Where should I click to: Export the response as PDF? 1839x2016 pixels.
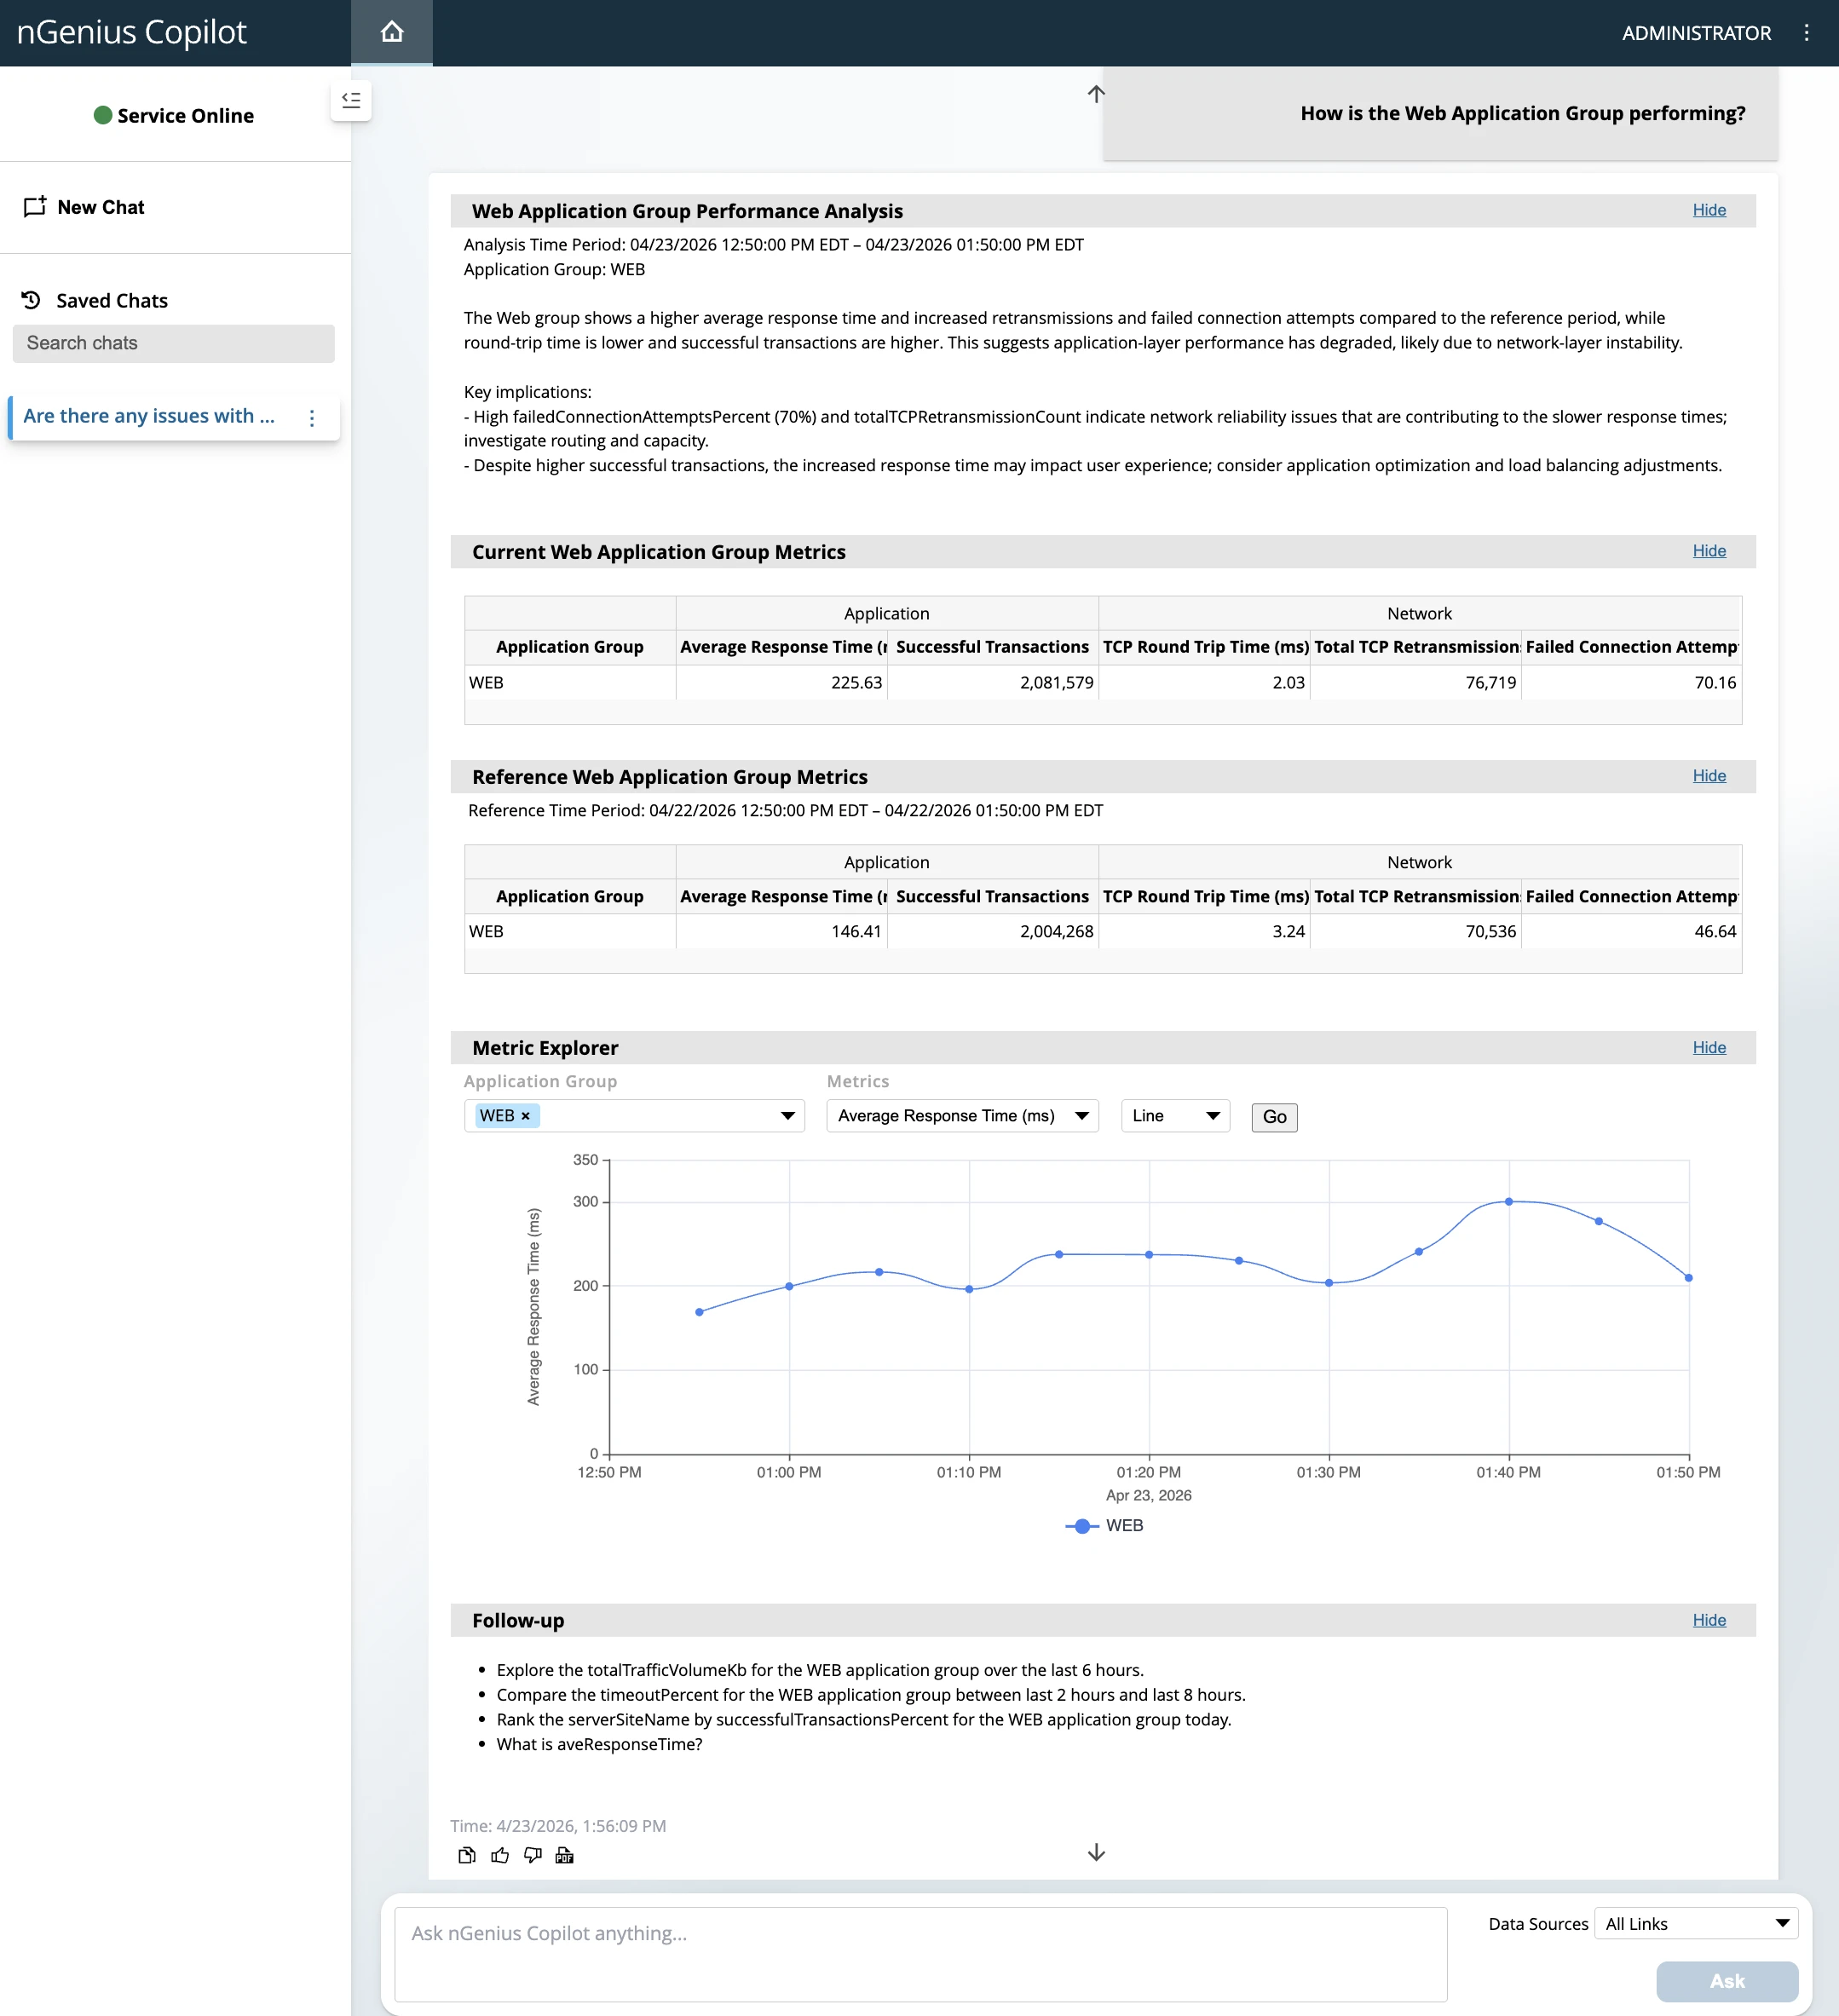coord(565,1856)
